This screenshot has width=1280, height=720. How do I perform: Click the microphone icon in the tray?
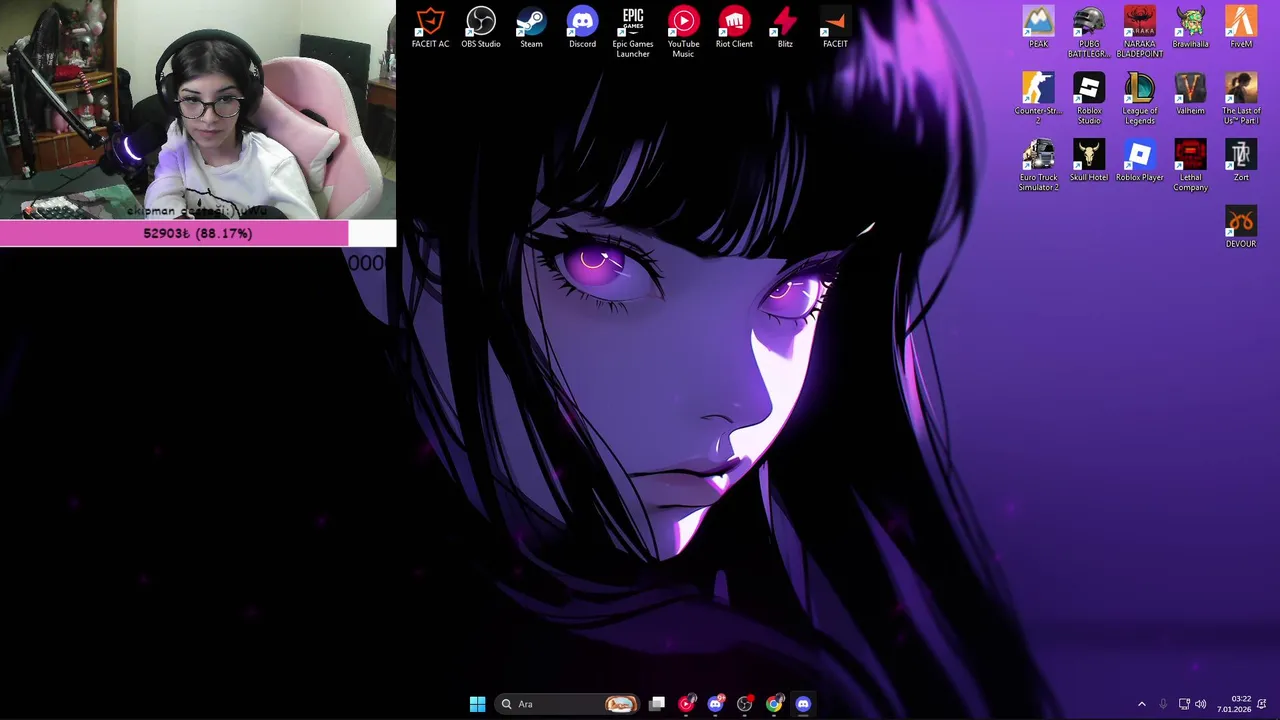[1163, 704]
